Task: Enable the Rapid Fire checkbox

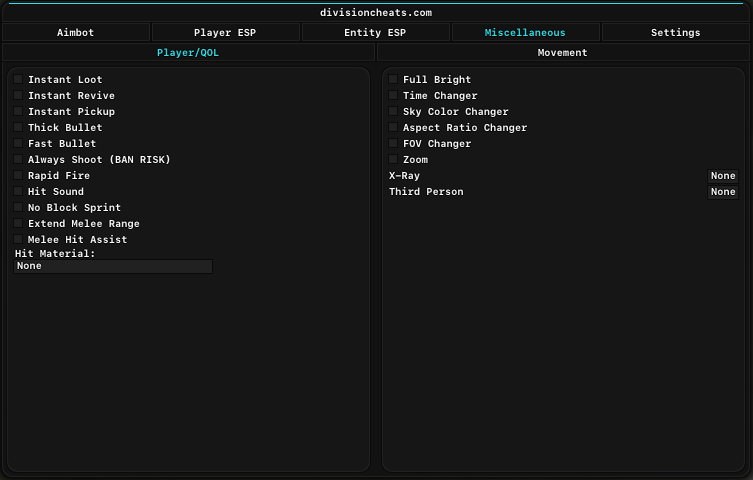Action: tap(19, 175)
